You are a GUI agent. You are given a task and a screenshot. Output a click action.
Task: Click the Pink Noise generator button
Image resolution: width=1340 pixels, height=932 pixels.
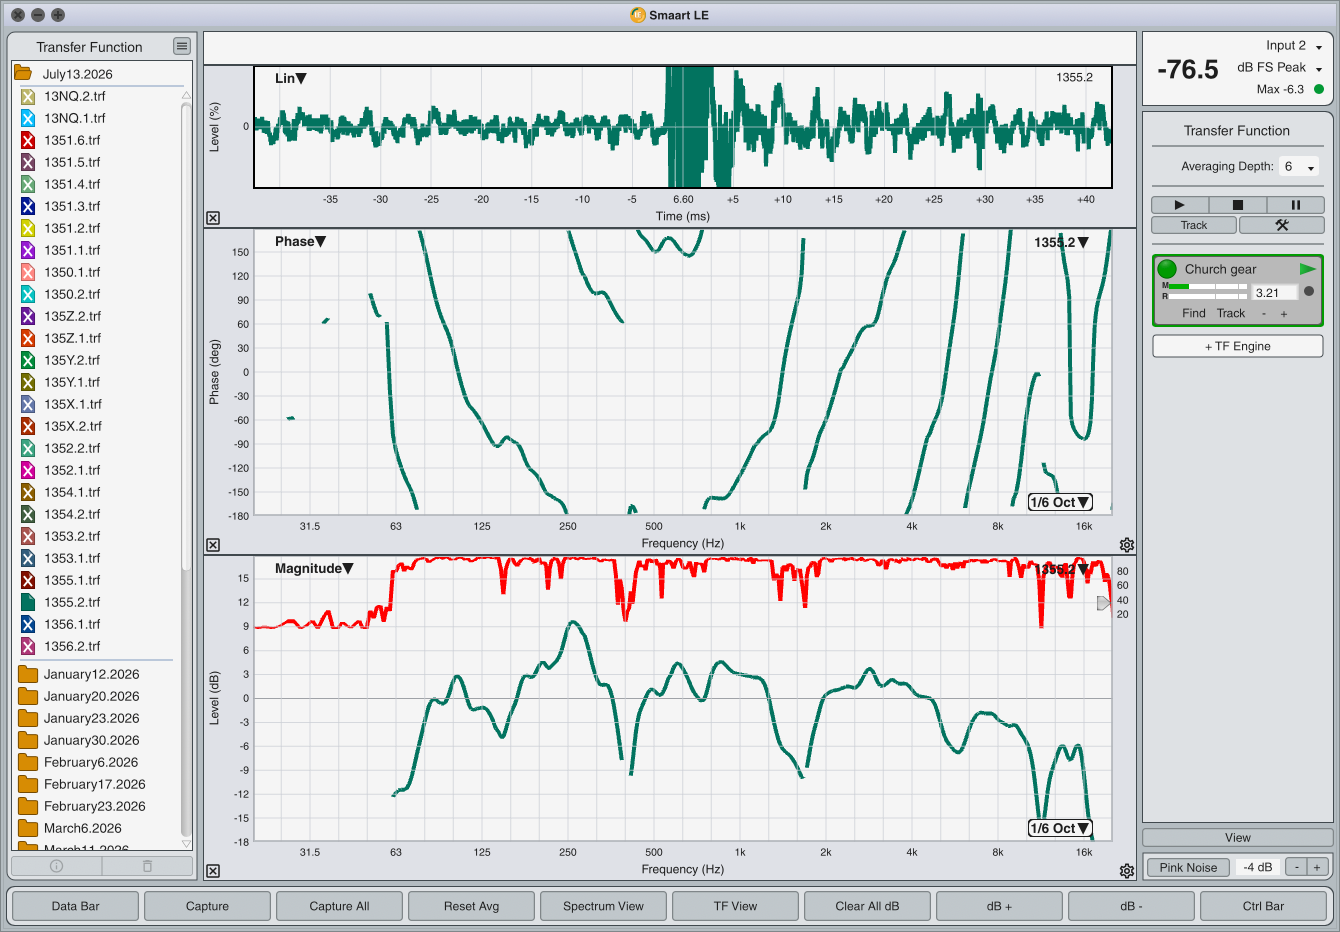[1188, 867]
